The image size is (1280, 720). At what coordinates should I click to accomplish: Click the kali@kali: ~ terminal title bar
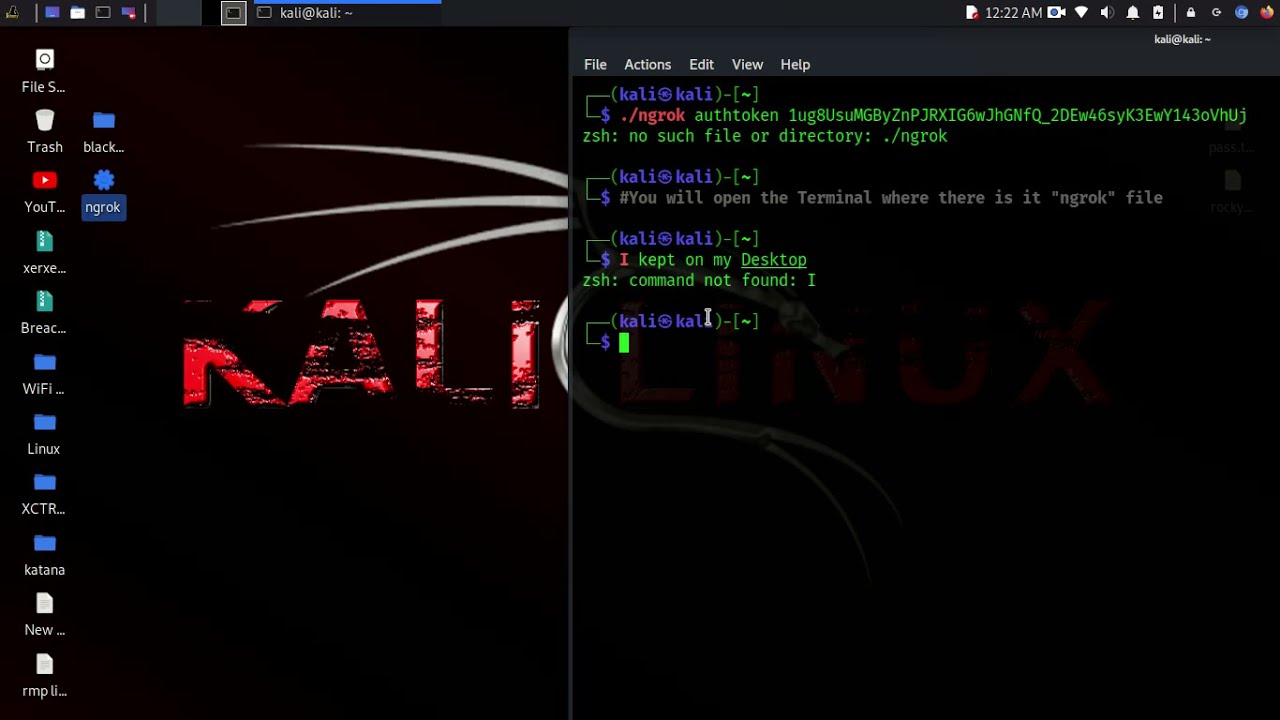(1182, 39)
